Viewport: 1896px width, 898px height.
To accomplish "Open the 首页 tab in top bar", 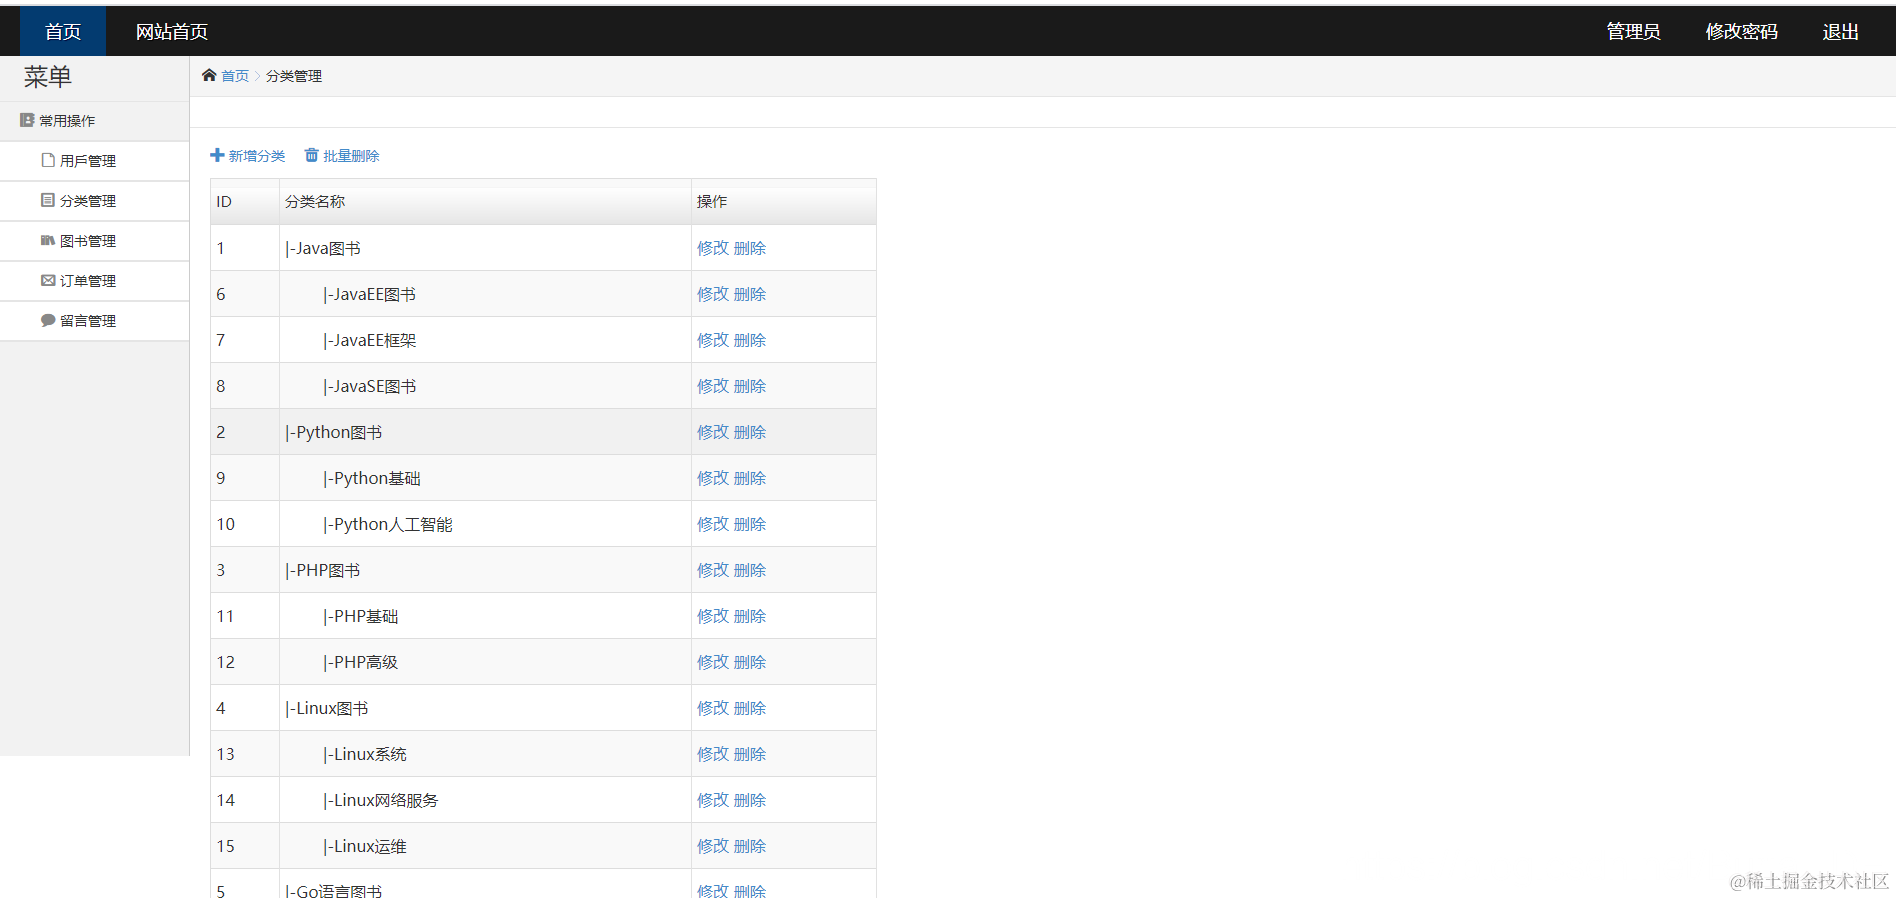I will pyautogui.click(x=63, y=31).
